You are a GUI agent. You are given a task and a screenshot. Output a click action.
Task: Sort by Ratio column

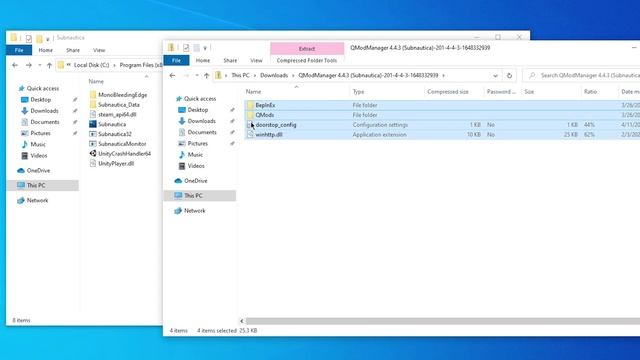pos(590,92)
